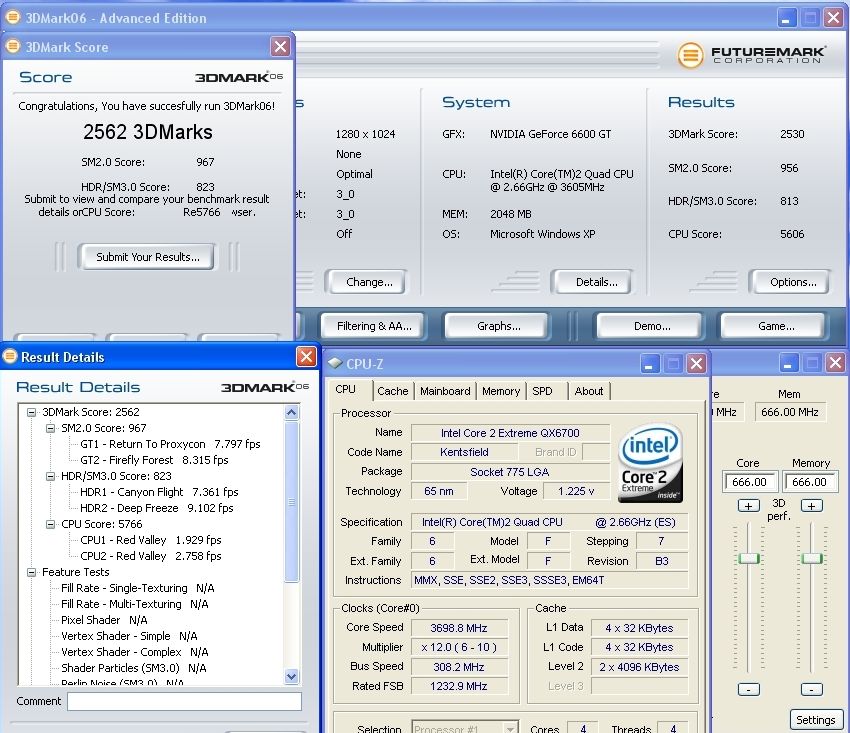
Task: Click the Result Details scroll up arrow
Action: tap(292, 413)
